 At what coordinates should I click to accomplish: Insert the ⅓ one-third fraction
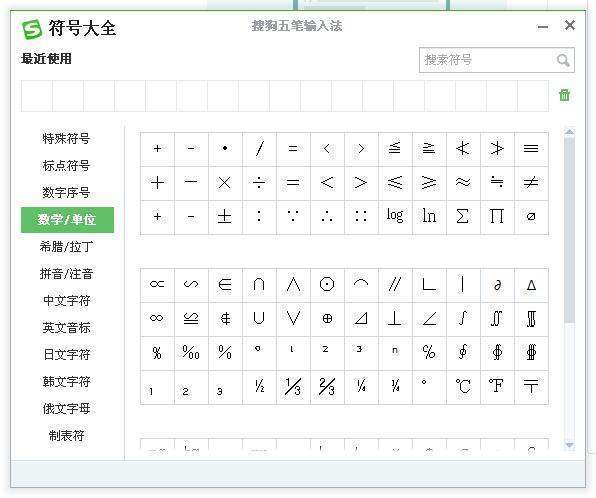point(293,387)
